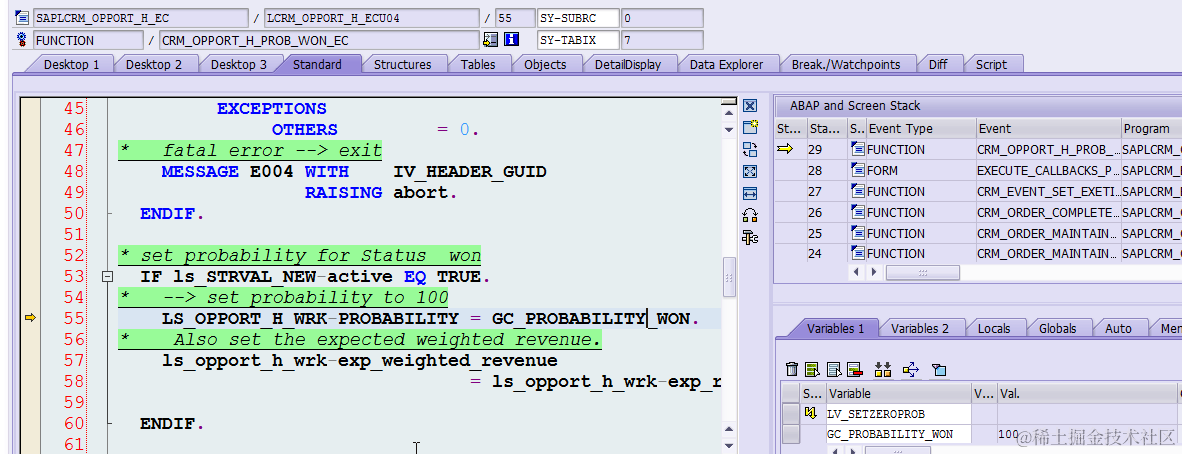
Task: Click the Event Type column header
Action: 920,128
